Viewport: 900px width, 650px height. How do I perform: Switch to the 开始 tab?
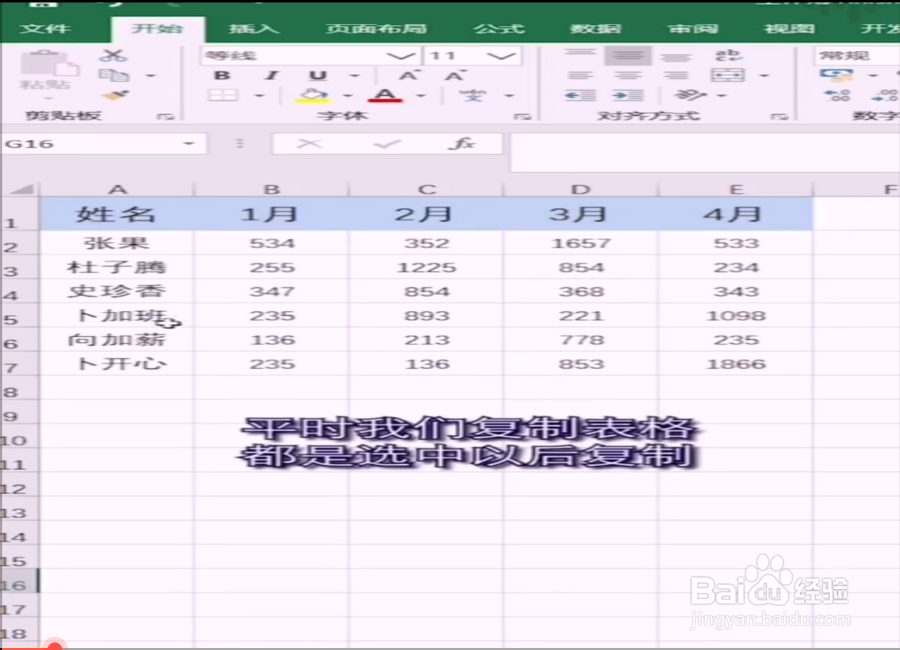point(157,28)
